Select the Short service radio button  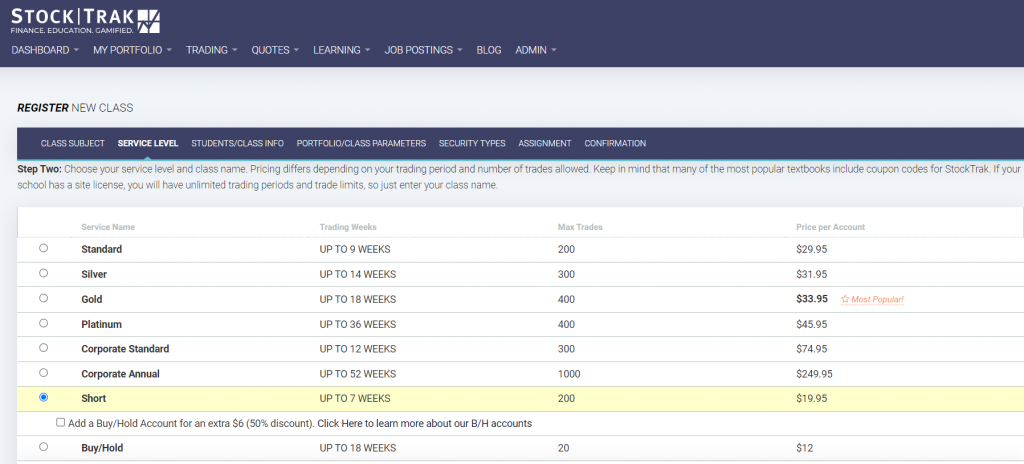(x=44, y=397)
